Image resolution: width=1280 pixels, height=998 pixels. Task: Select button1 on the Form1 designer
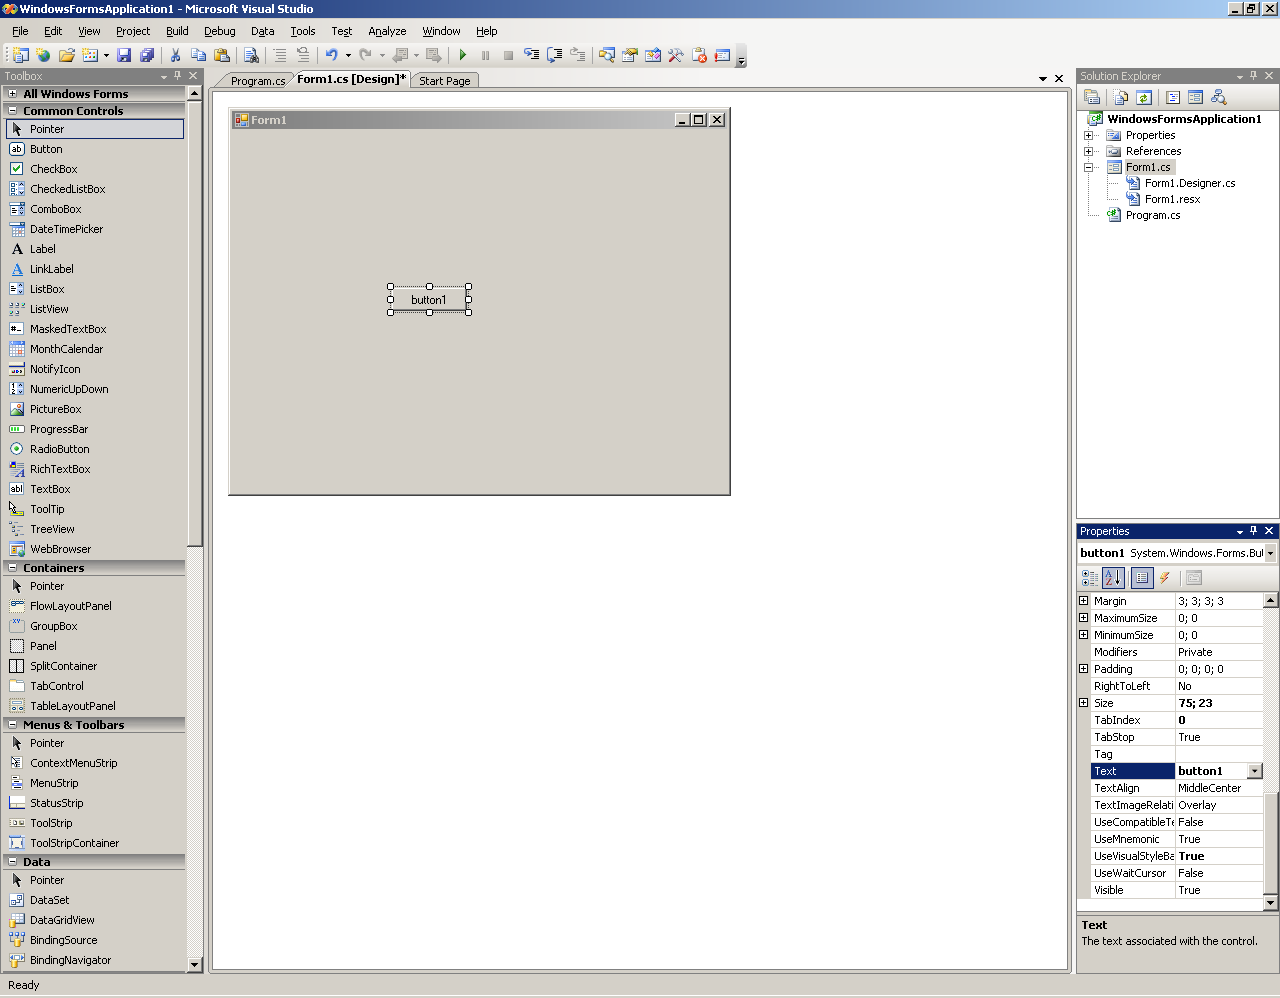click(429, 300)
